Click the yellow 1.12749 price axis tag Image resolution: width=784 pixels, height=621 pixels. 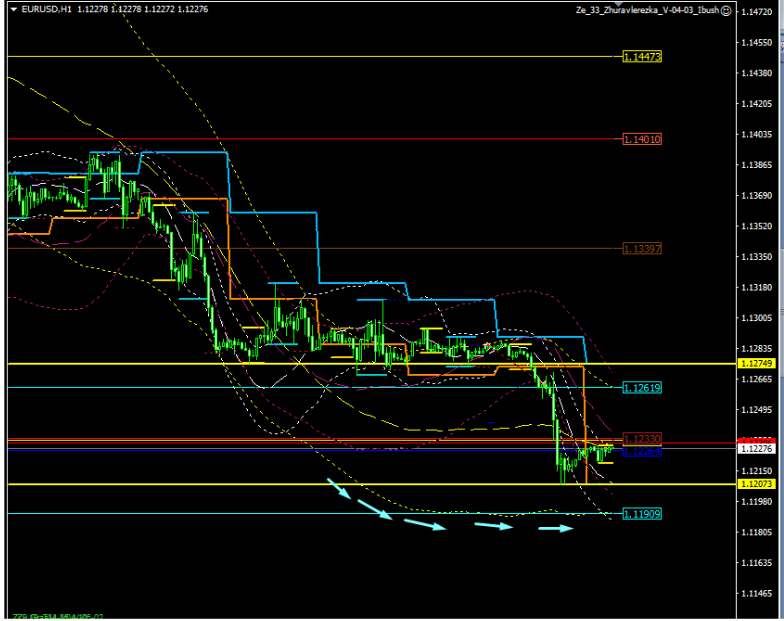755,363
